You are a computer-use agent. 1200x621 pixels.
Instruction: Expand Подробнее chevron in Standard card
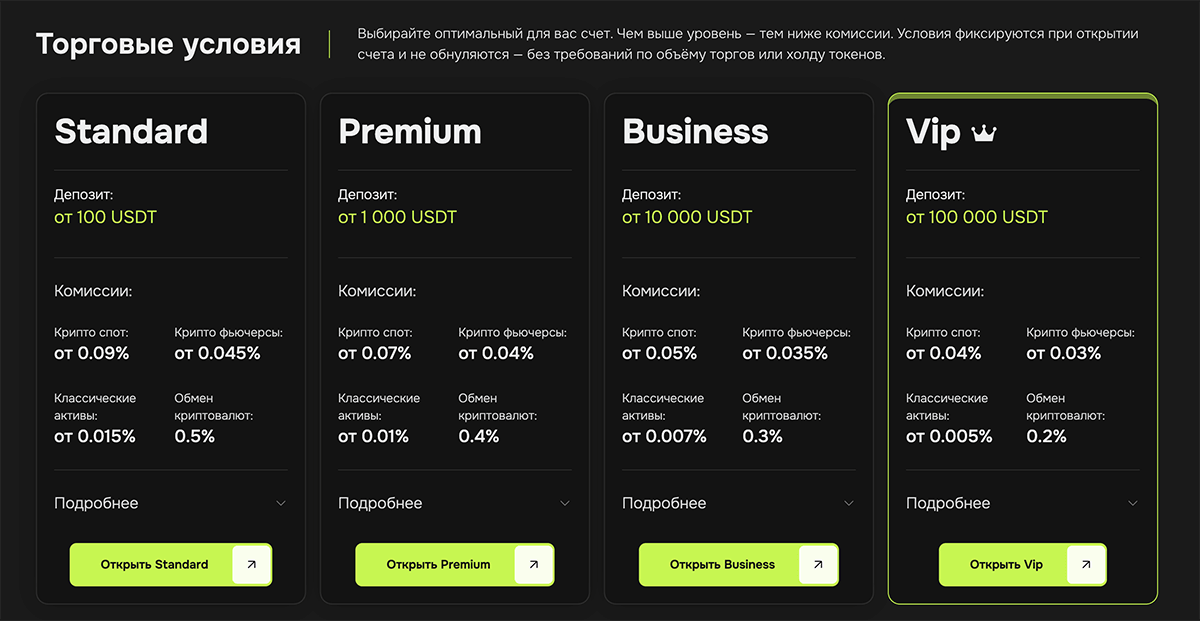(x=281, y=504)
